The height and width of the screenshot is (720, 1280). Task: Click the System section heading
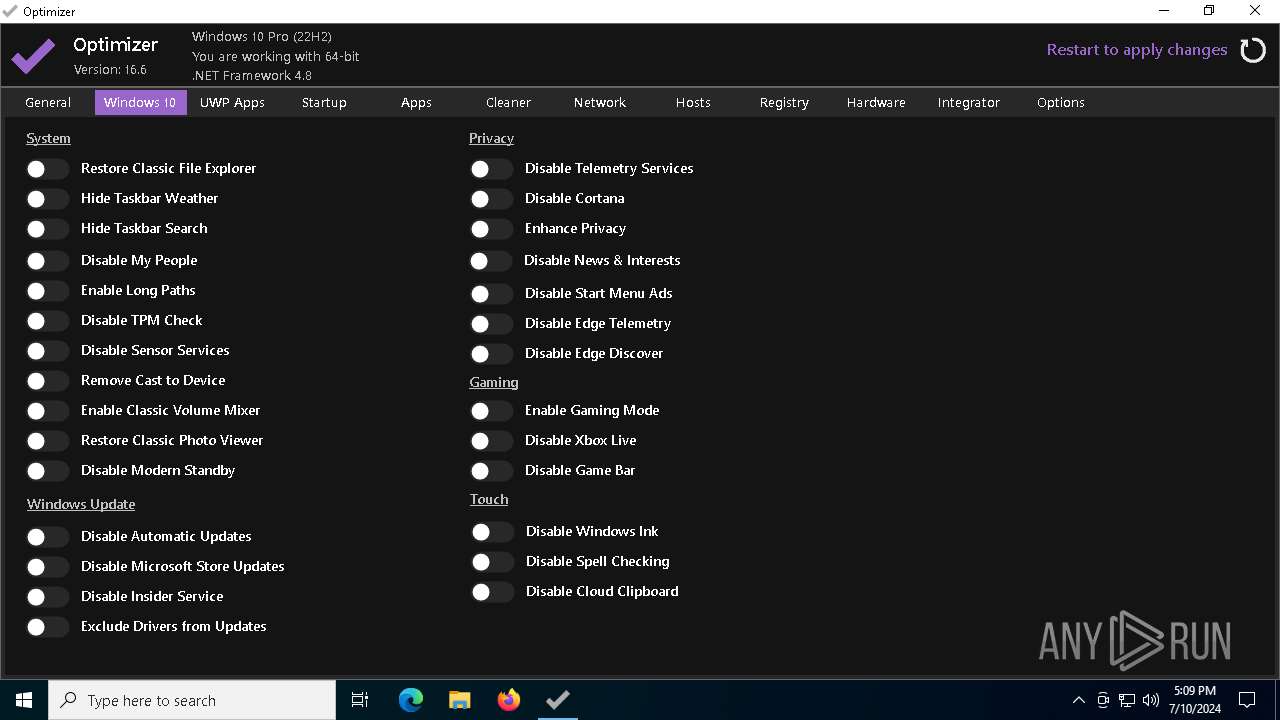tap(48, 138)
